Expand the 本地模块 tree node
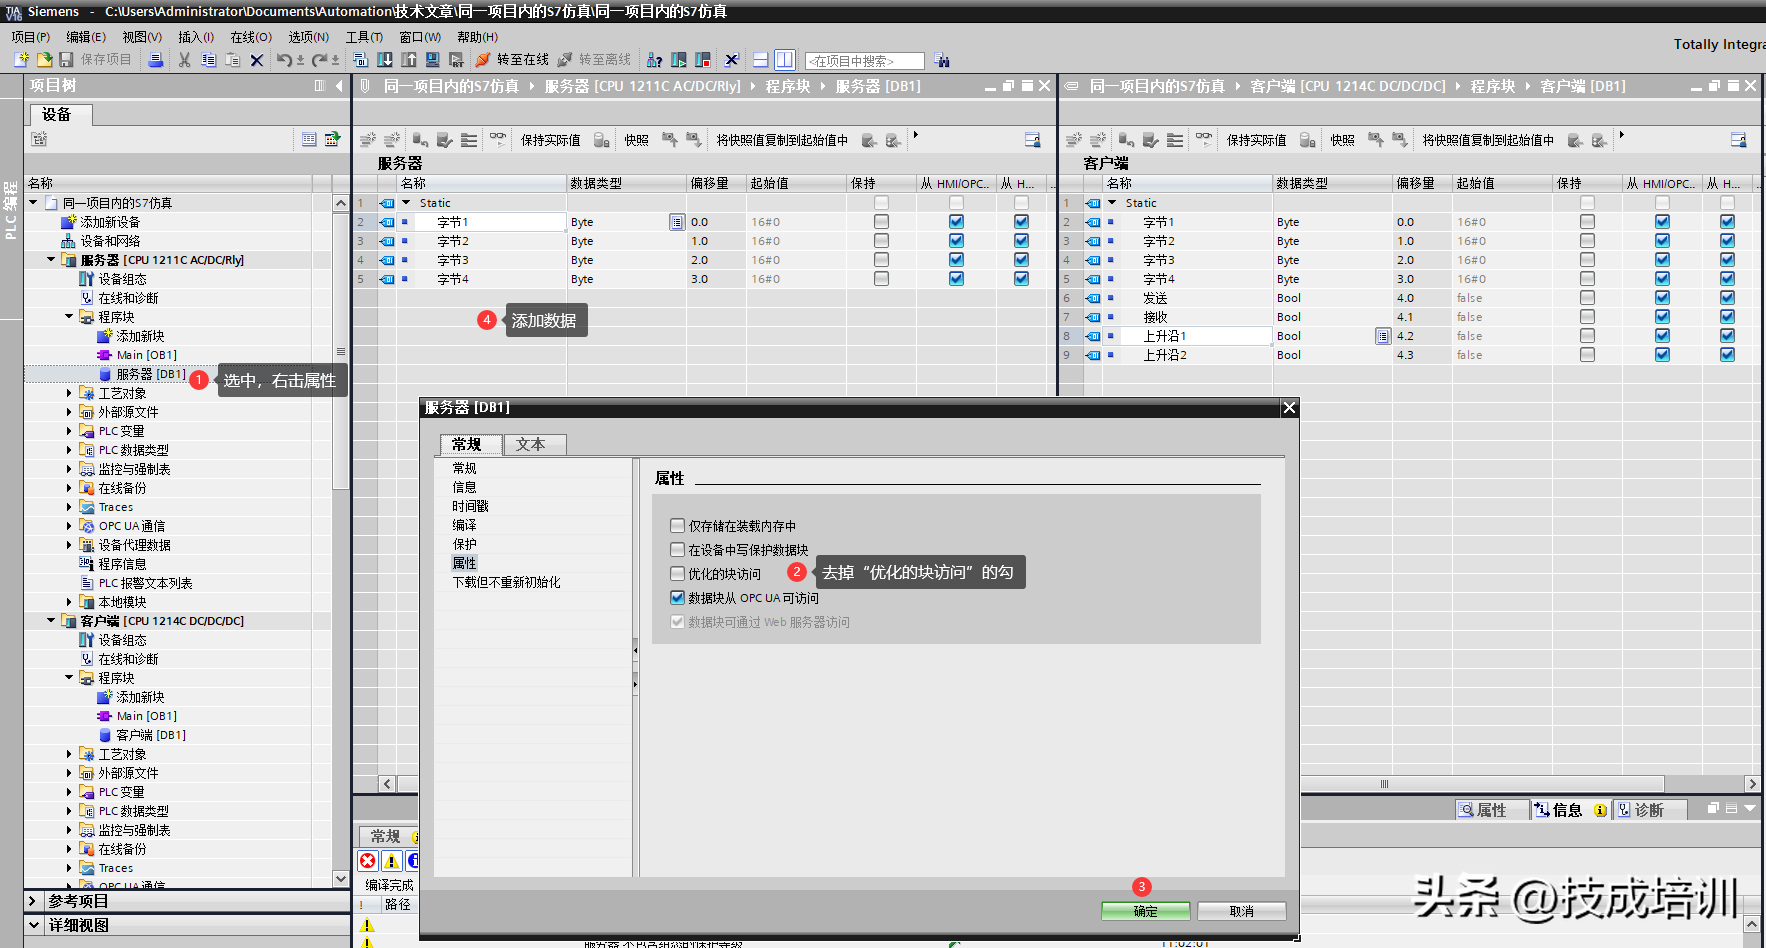Screen dimensions: 1766x948 pos(69,602)
